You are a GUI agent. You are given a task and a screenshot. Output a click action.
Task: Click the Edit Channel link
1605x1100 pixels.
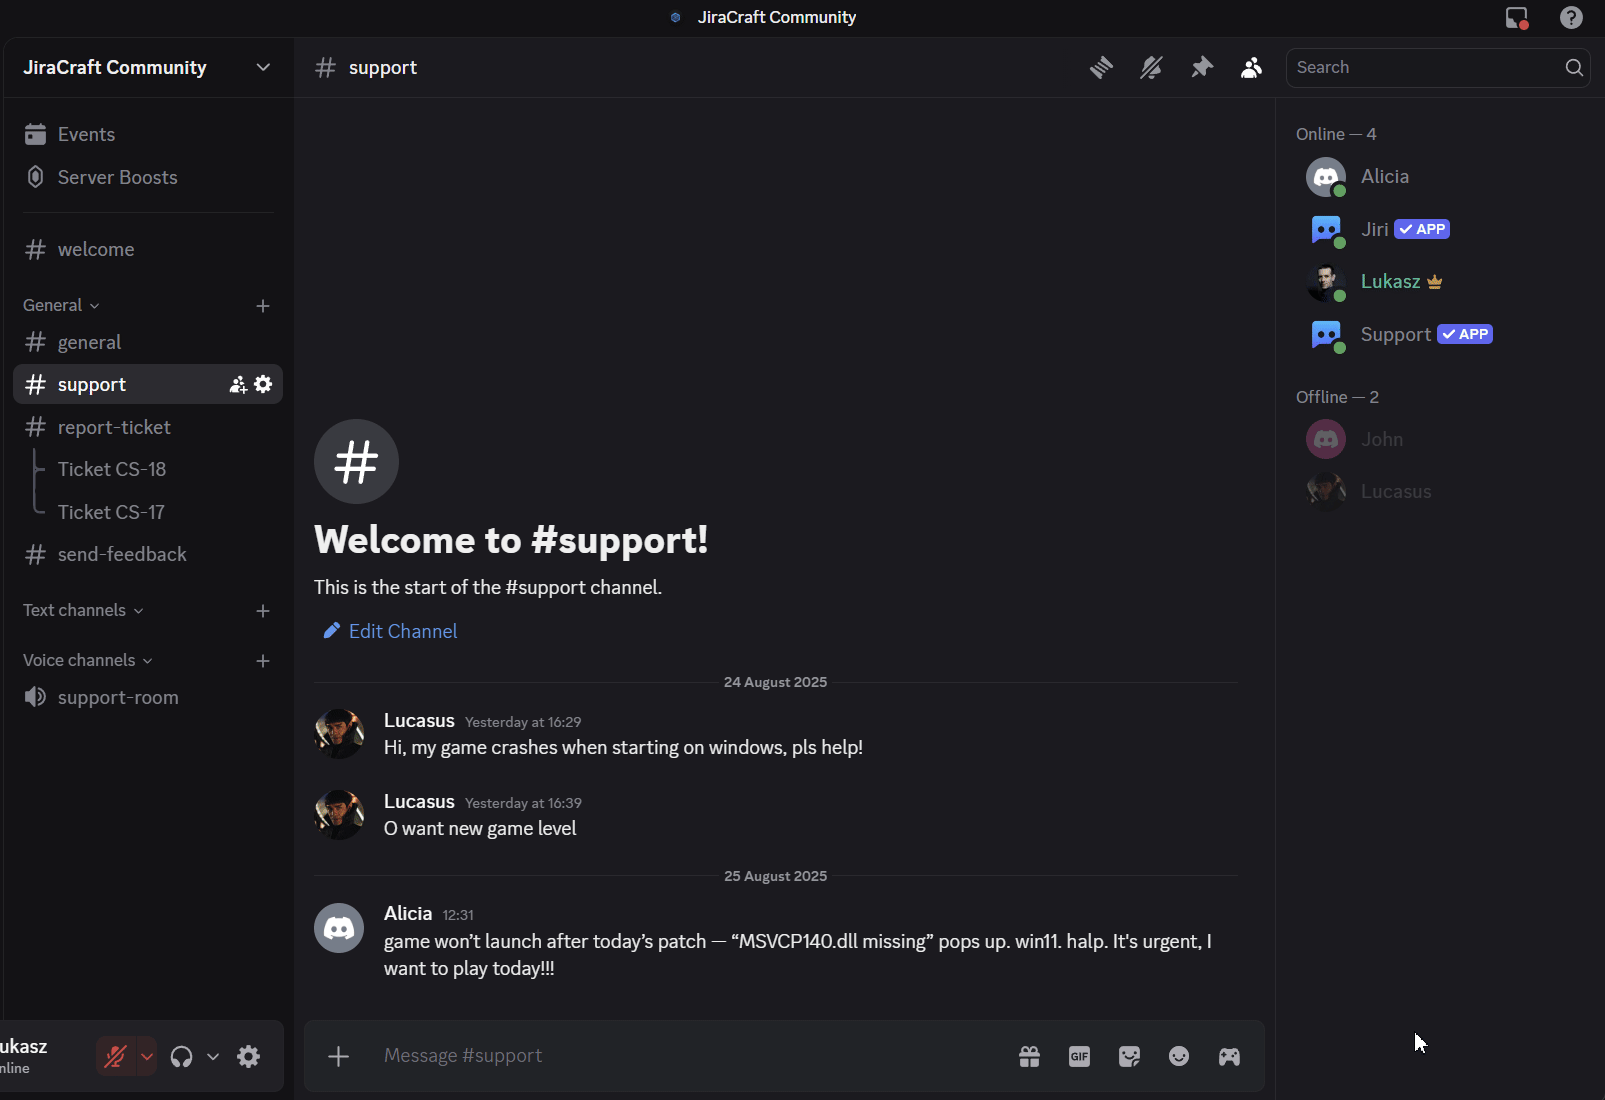coord(390,631)
